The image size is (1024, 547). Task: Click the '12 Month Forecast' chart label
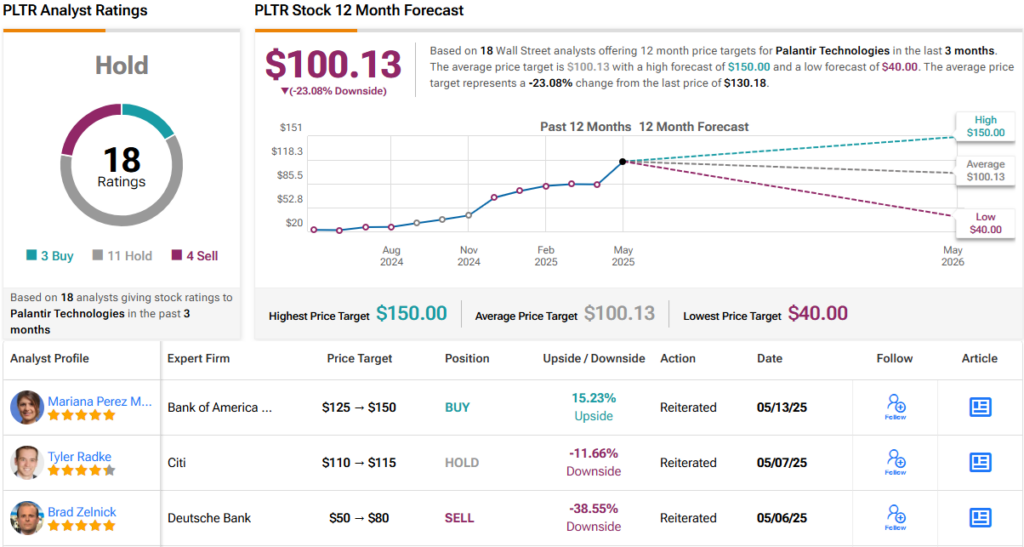[x=694, y=127]
